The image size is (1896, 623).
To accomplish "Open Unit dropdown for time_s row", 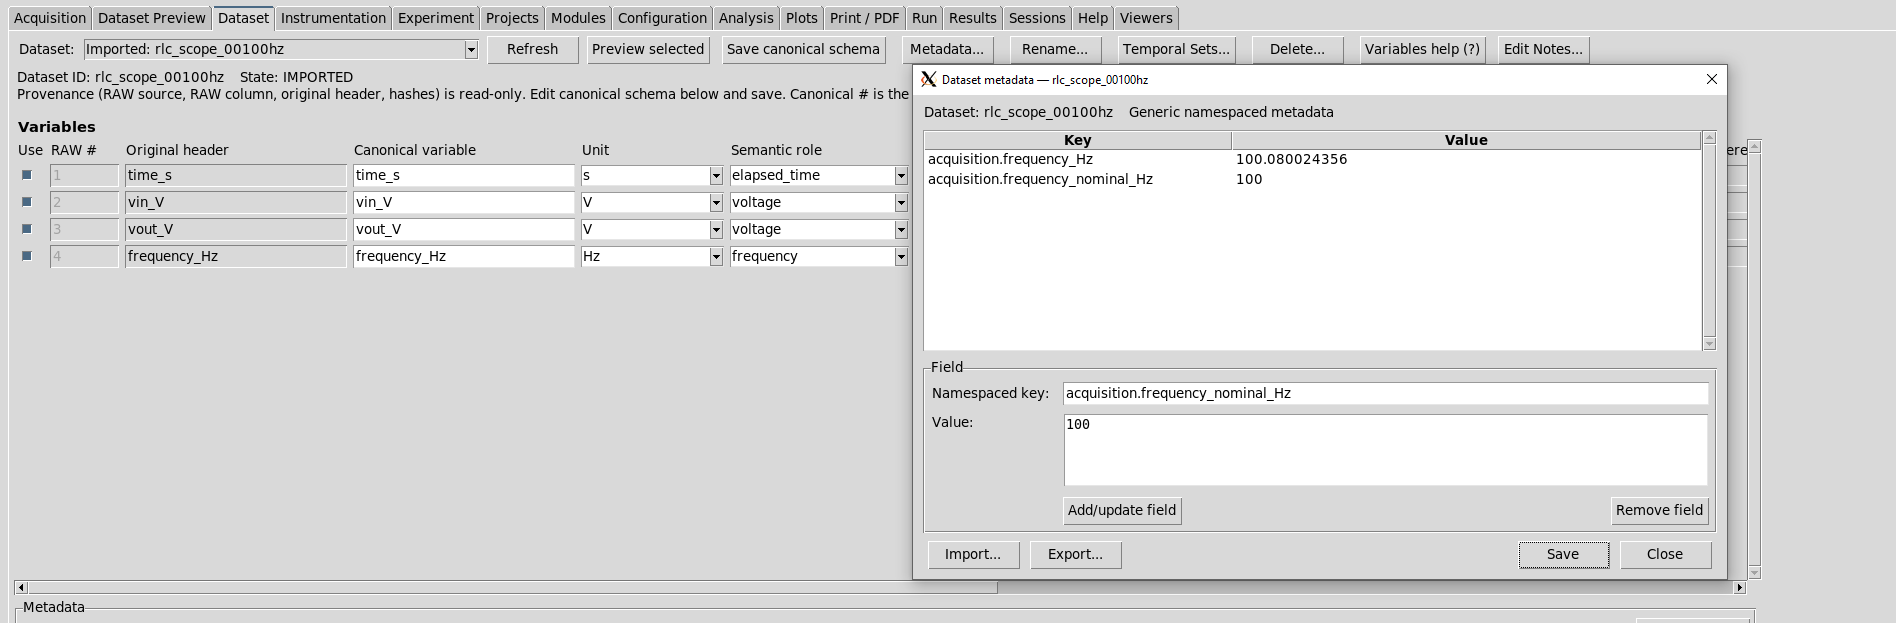I will tap(716, 176).
